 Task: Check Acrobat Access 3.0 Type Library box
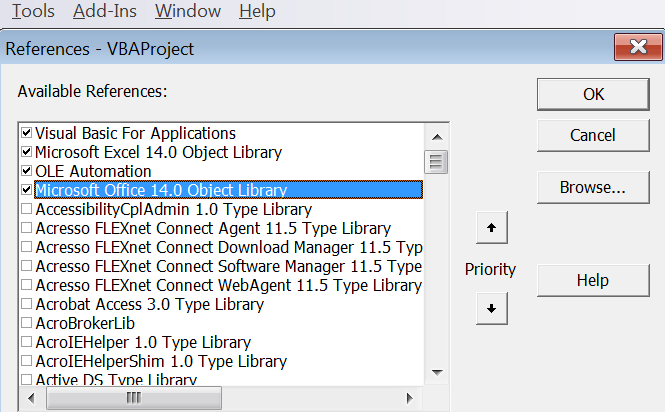click(x=26, y=304)
